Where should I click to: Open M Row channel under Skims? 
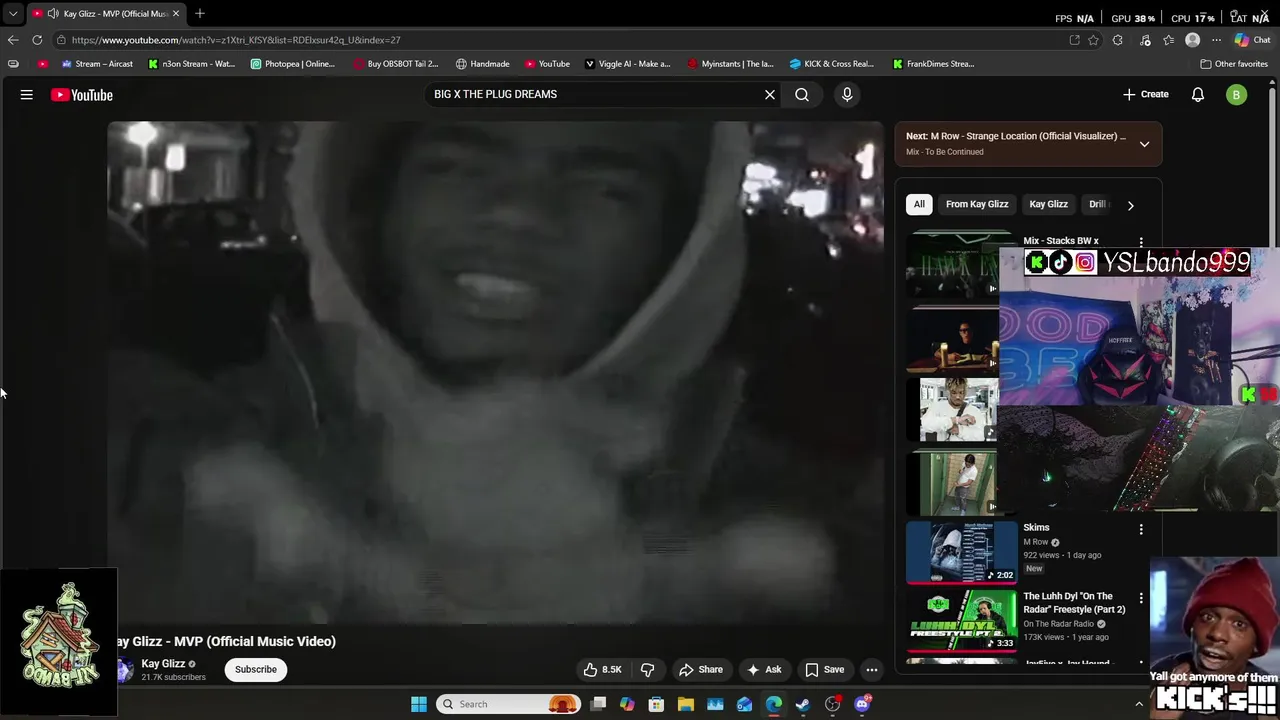[1035, 542]
